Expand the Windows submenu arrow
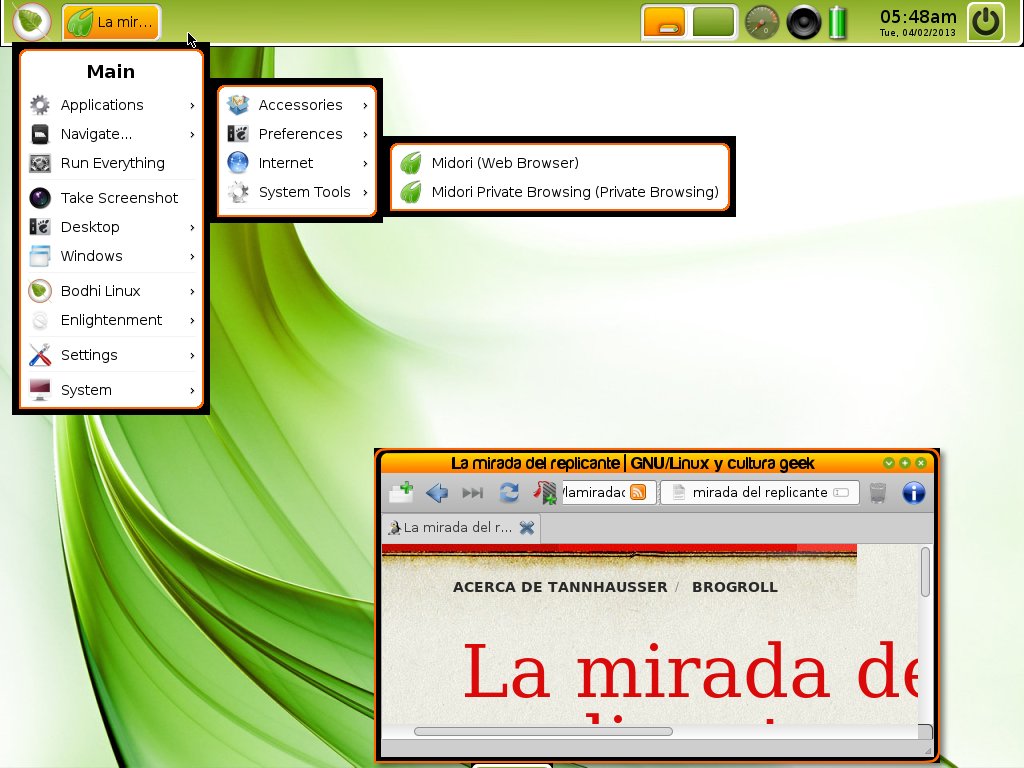1024x768 pixels. pyautogui.click(x=192, y=256)
